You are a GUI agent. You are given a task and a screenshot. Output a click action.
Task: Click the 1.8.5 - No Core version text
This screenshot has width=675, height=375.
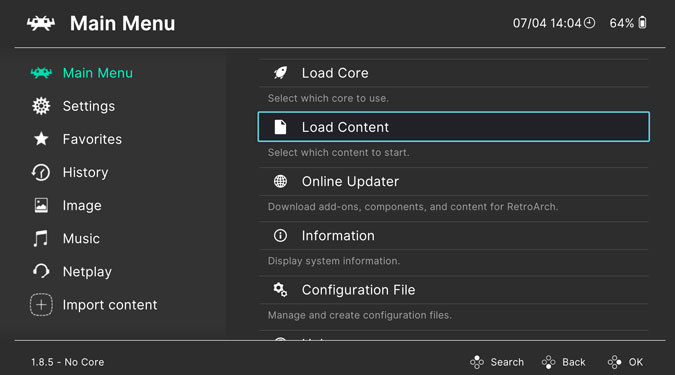point(68,362)
